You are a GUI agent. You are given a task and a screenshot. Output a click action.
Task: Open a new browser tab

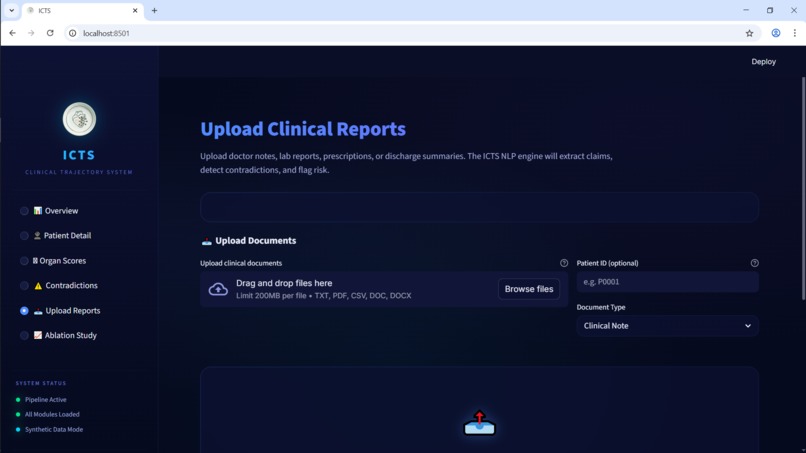click(154, 10)
